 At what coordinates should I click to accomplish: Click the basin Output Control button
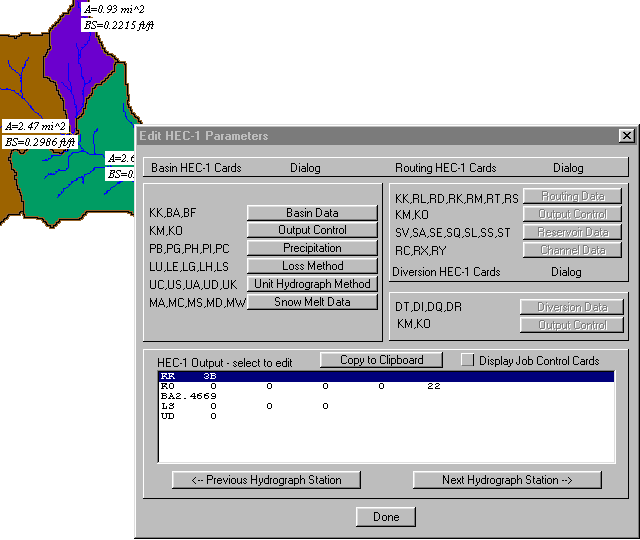pos(311,231)
